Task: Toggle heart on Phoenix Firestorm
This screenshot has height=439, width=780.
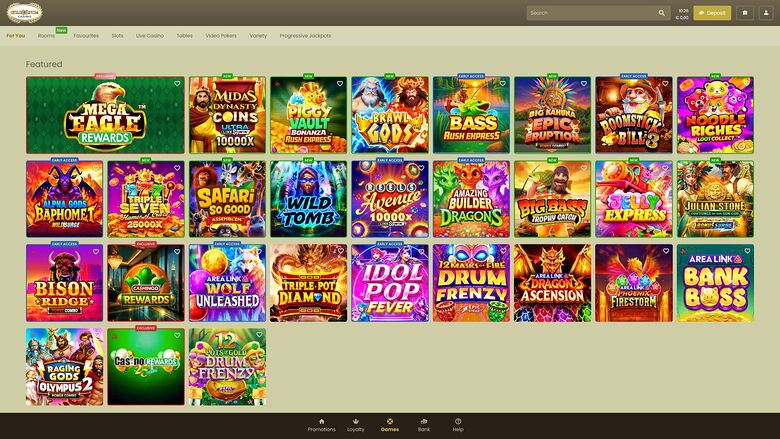Action: (x=666, y=251)
